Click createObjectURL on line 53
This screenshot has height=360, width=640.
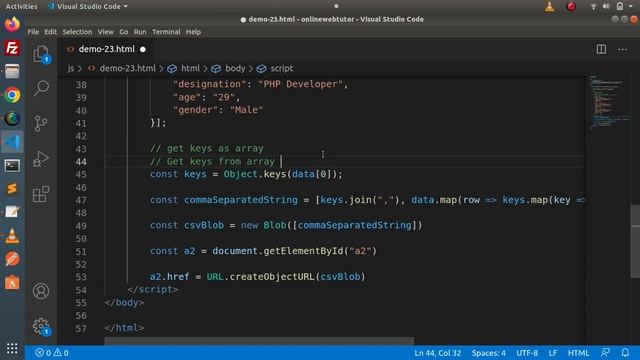[x=272, y=277]
